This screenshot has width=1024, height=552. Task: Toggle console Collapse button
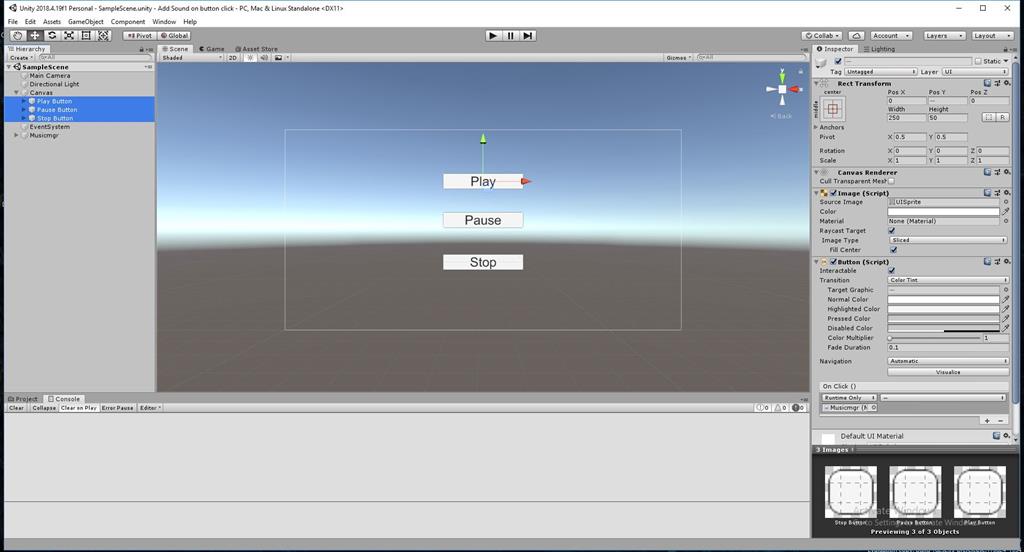pos(44,408)
